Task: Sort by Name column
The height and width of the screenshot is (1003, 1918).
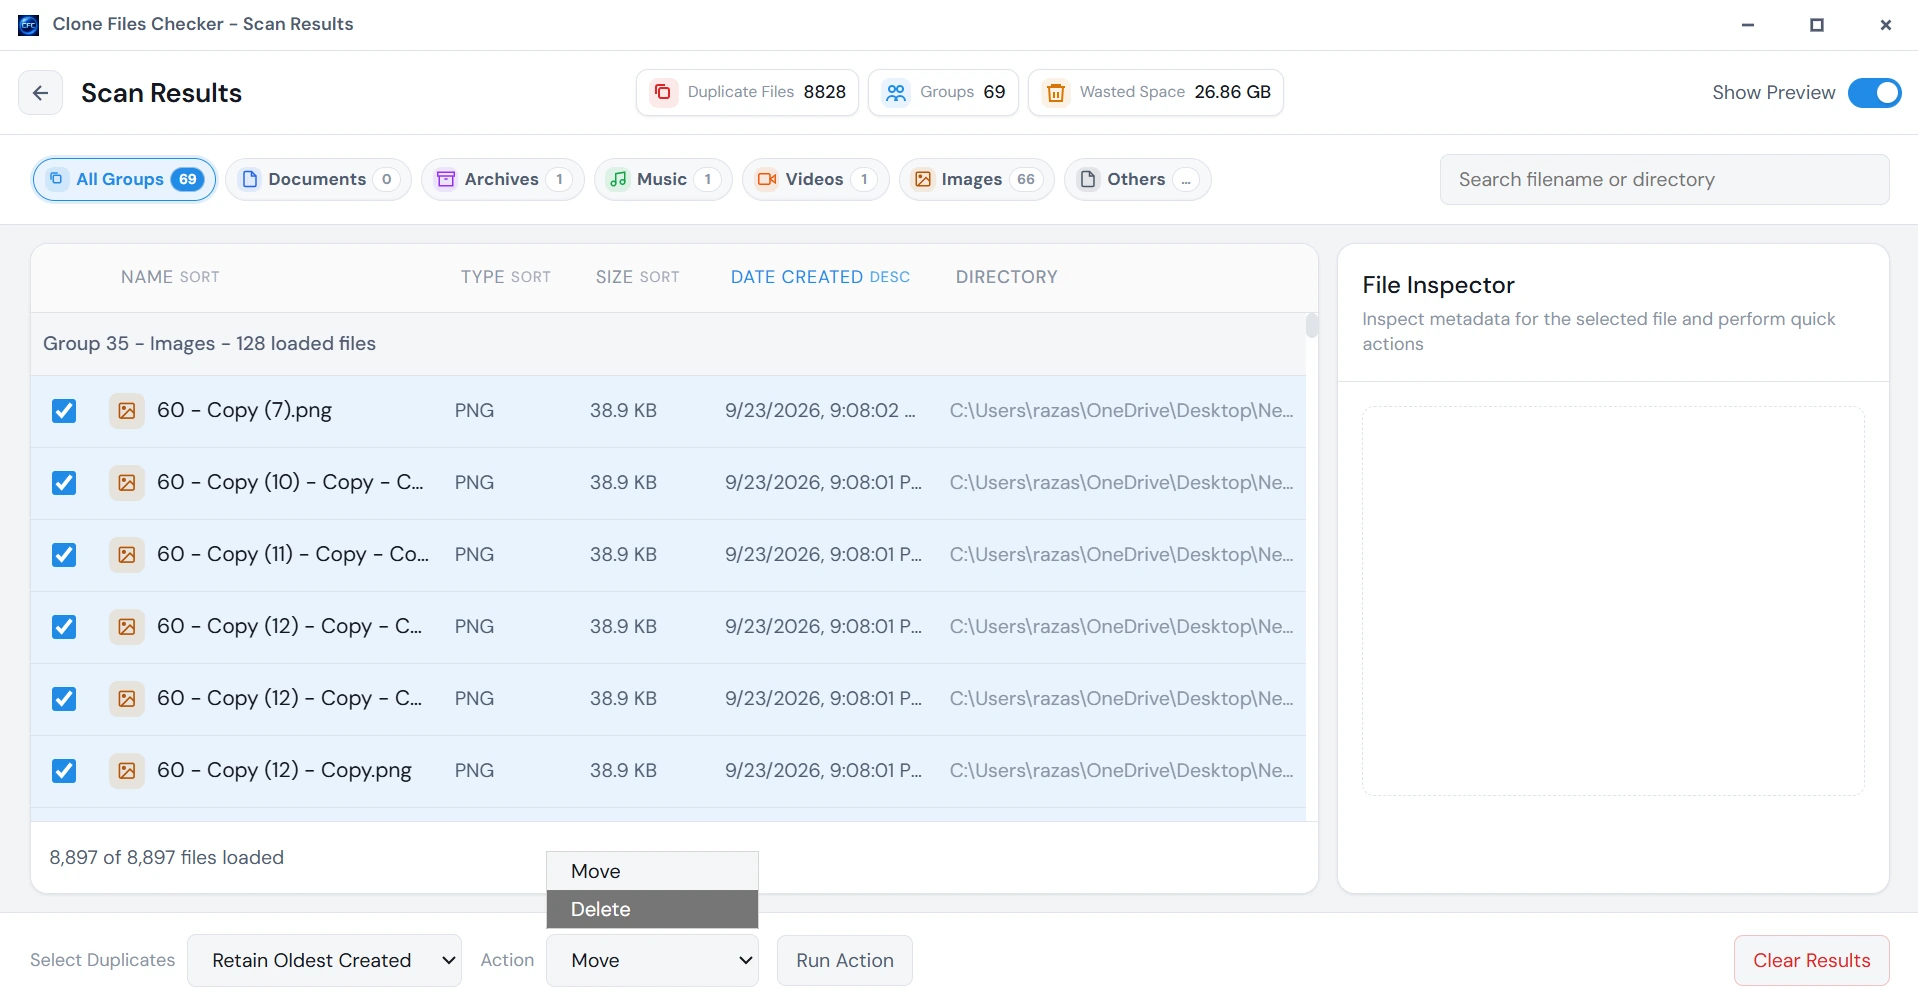Action: 170,277
